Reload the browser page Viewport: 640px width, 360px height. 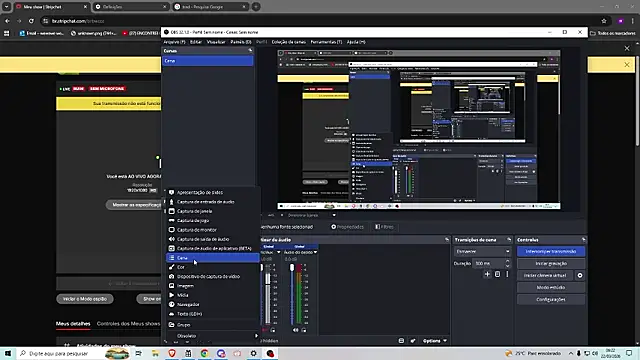click(x=31, y=21)
